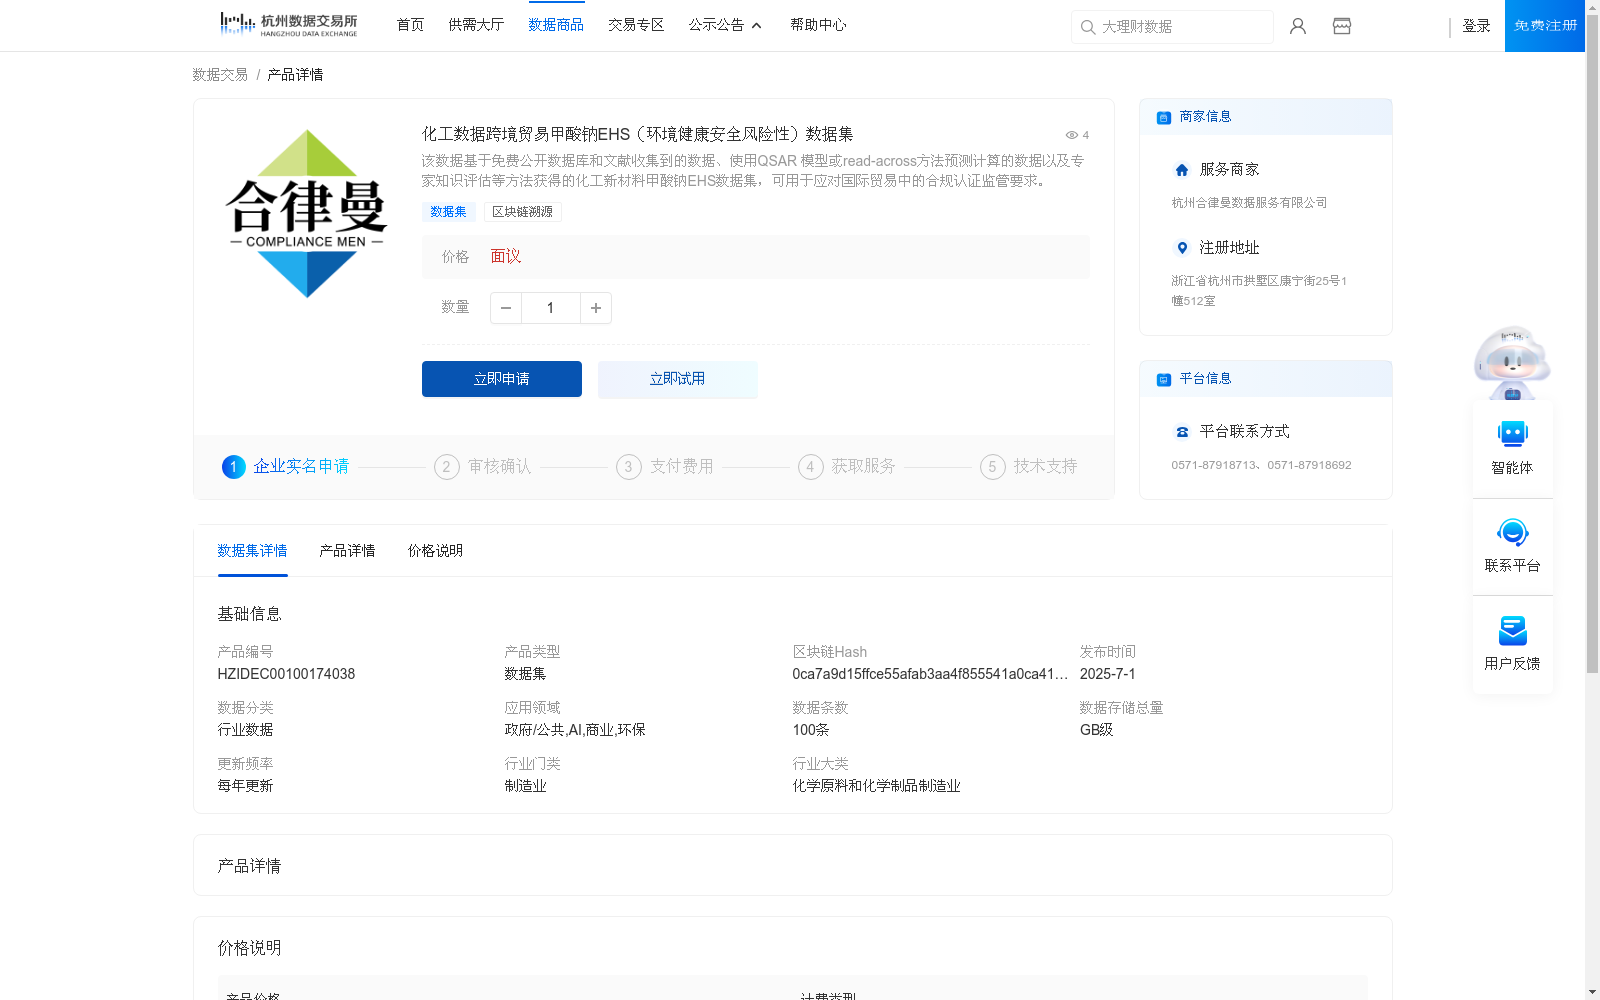Expand the 公示公告 dropdown menu
1600x1000 pixels.
(726, 25)
